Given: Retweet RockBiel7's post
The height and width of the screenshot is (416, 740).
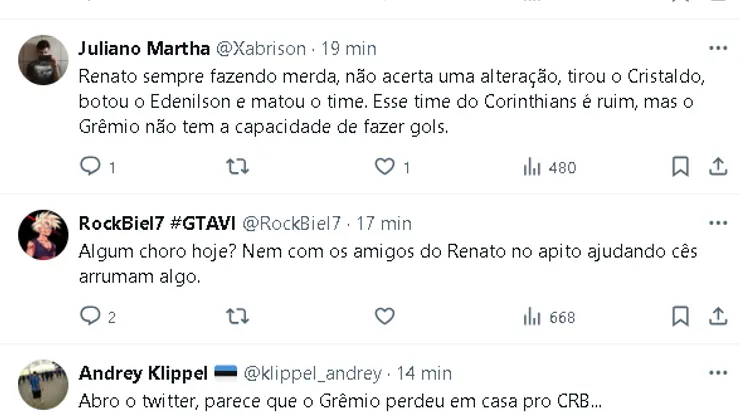Looking at the screenshot, I should [x=237, y=317].
